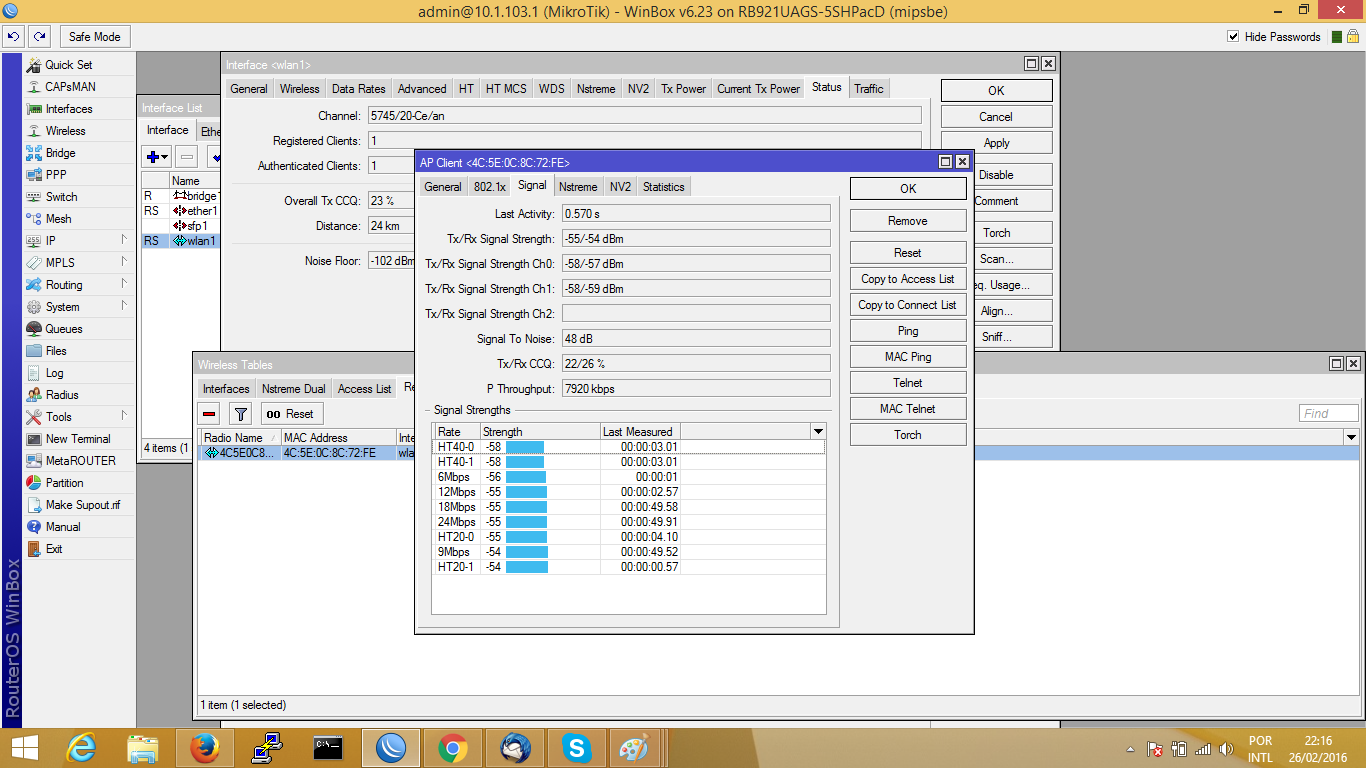Screen dimensions: 1366x768
Task: Open Firefox from the taskbar
Action: pos(205,748)
